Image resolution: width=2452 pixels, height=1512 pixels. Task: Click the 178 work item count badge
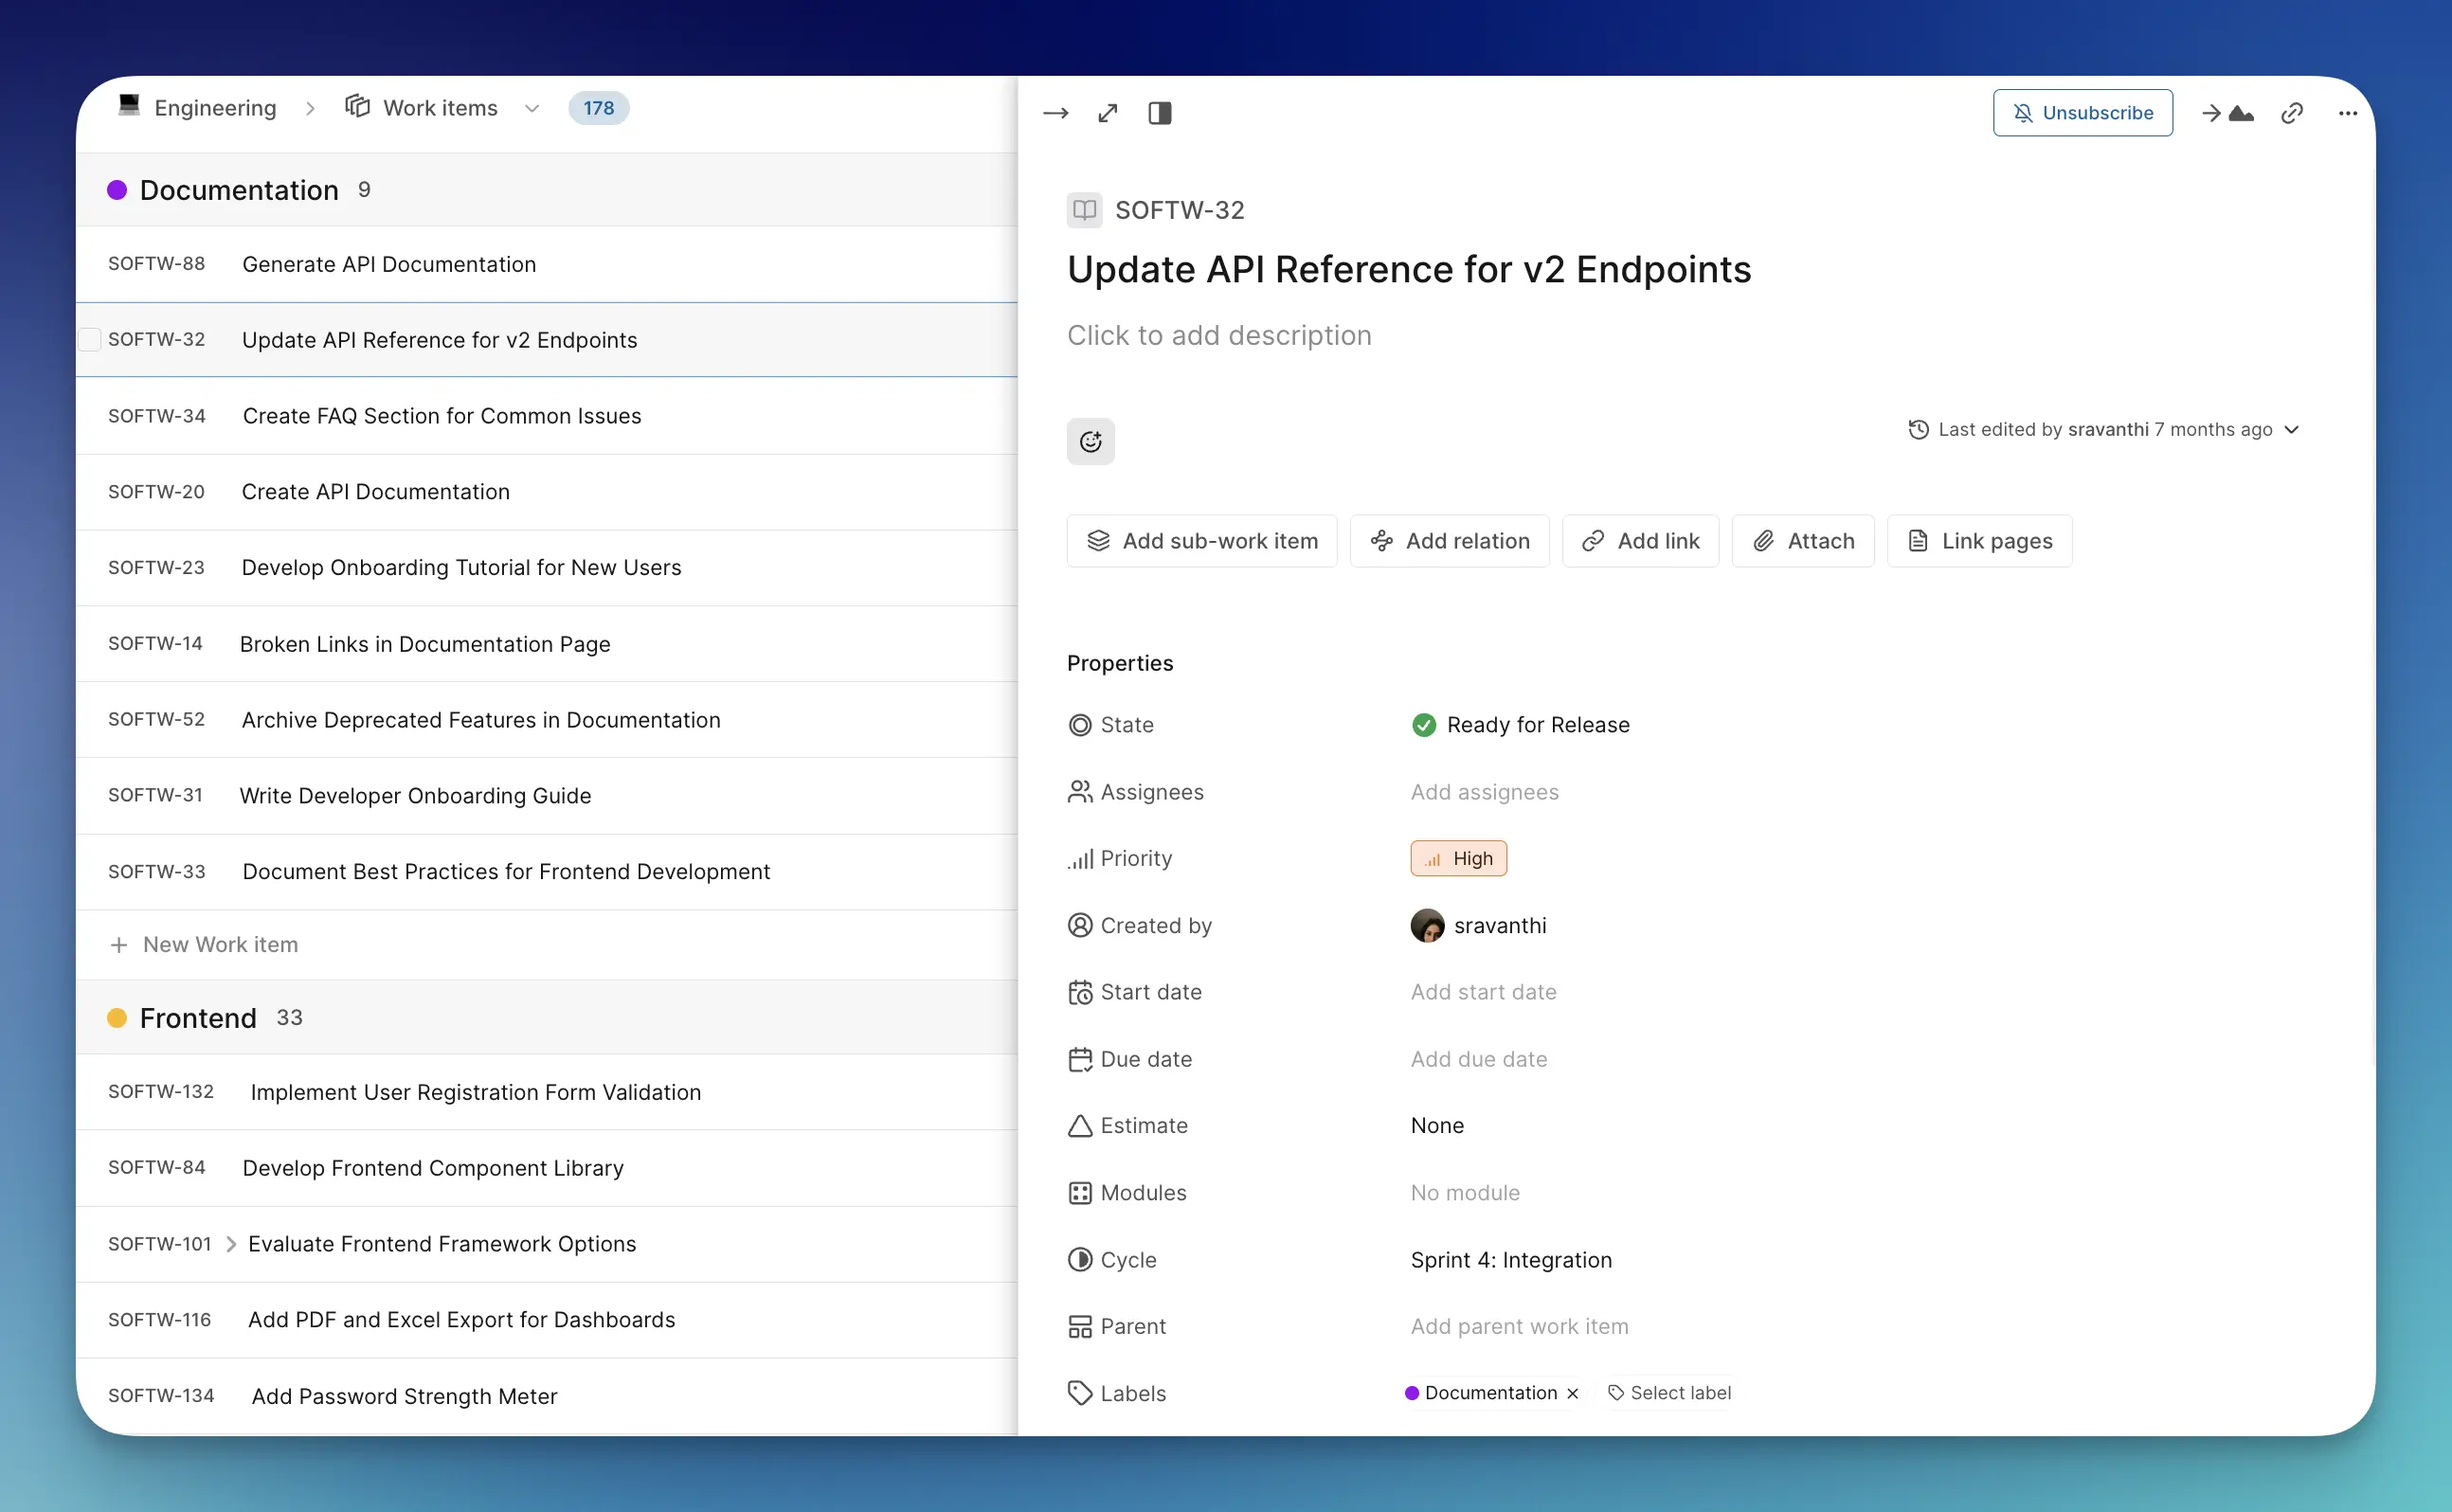598,108
